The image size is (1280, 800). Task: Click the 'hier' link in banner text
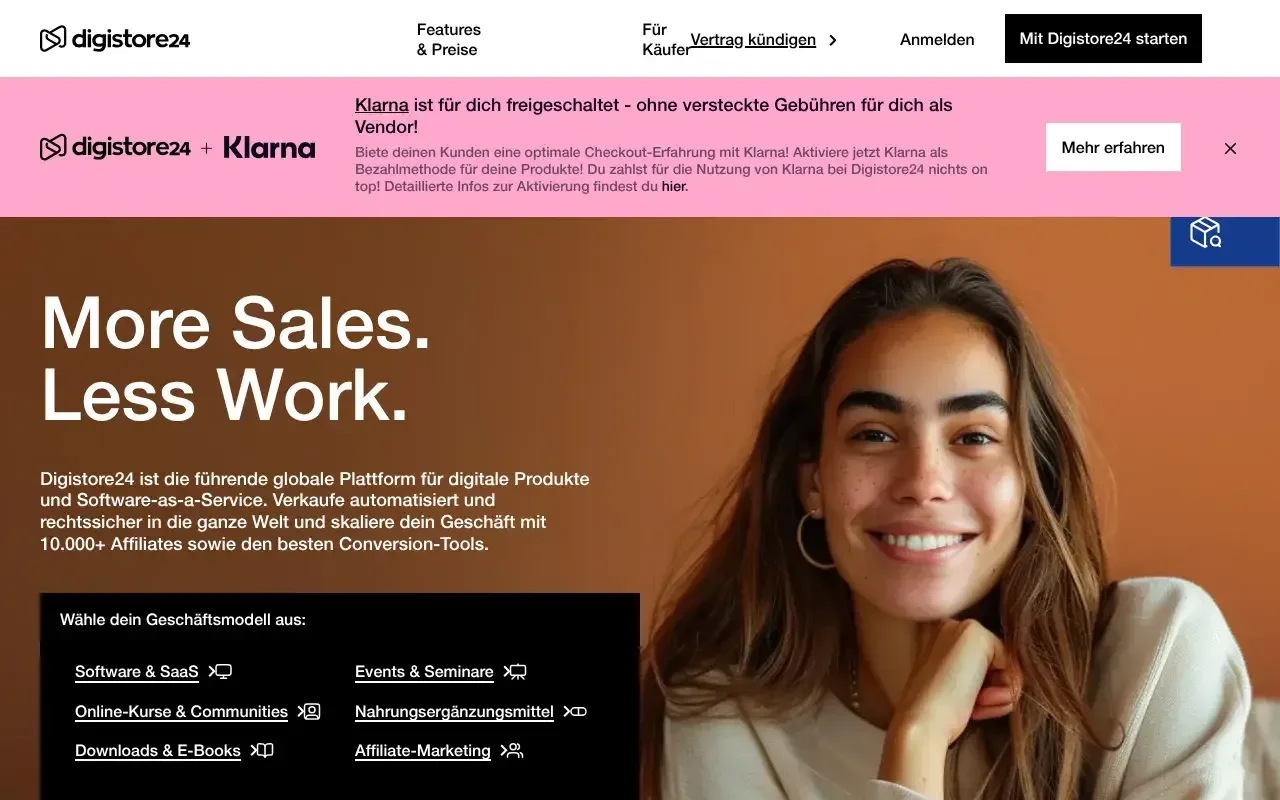pos(674,186)
